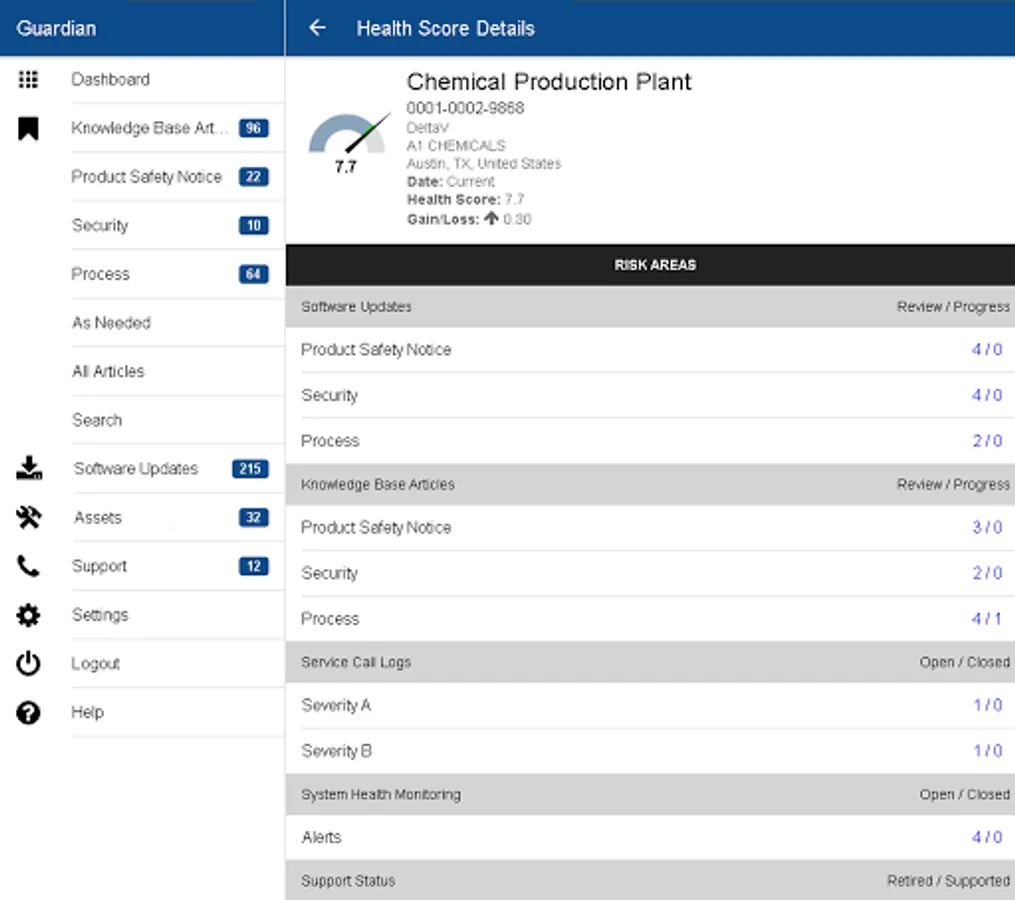Open Software Updates Security row

coord(650,395)
